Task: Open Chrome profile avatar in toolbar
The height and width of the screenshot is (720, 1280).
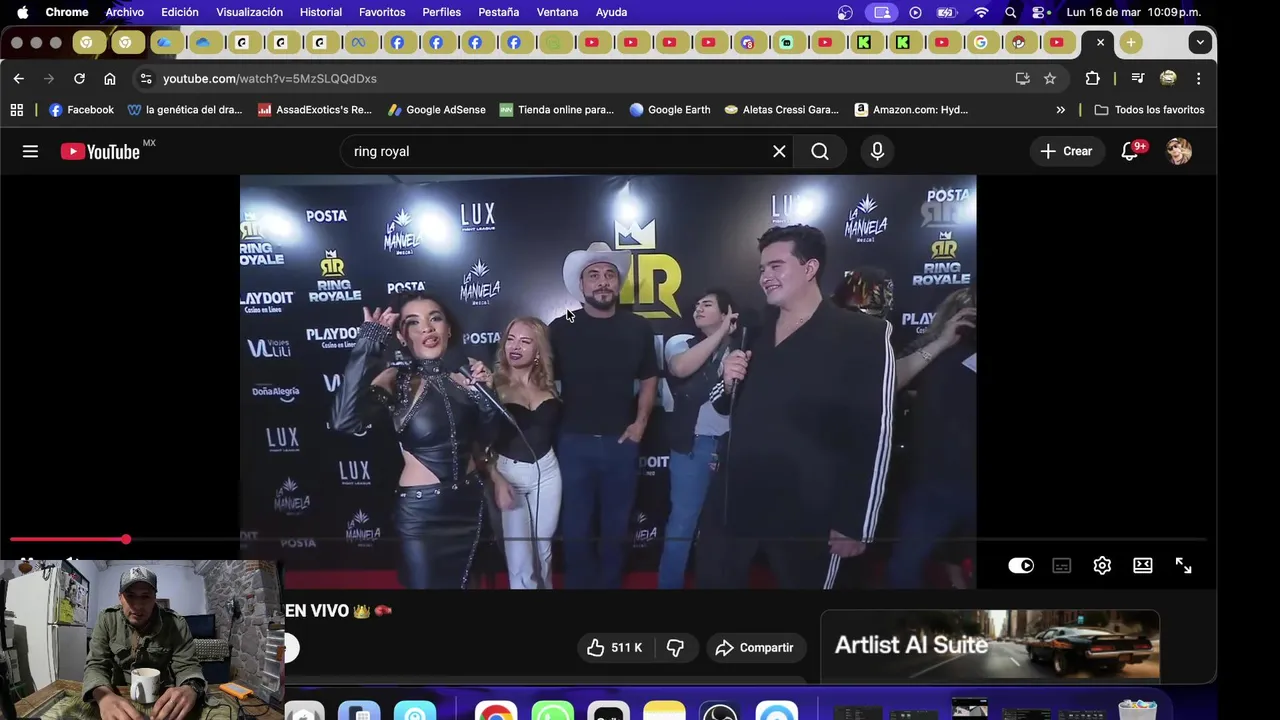Action: pos(1168,78)
